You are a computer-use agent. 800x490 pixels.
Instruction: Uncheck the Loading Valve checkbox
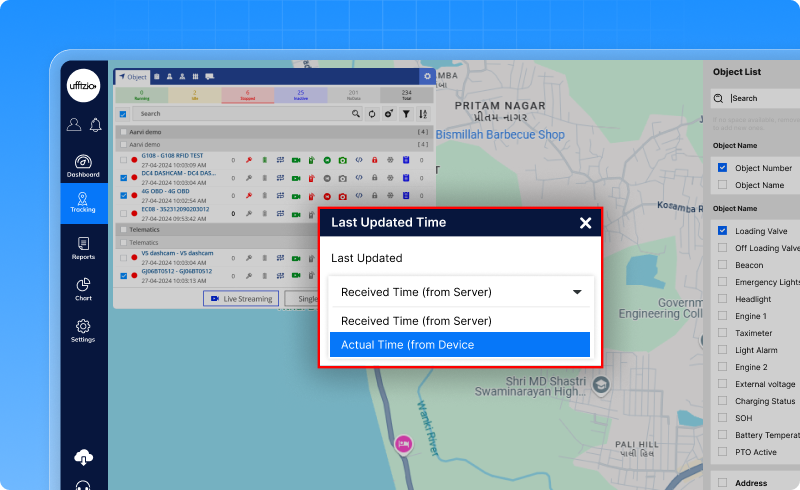(722, 231)
